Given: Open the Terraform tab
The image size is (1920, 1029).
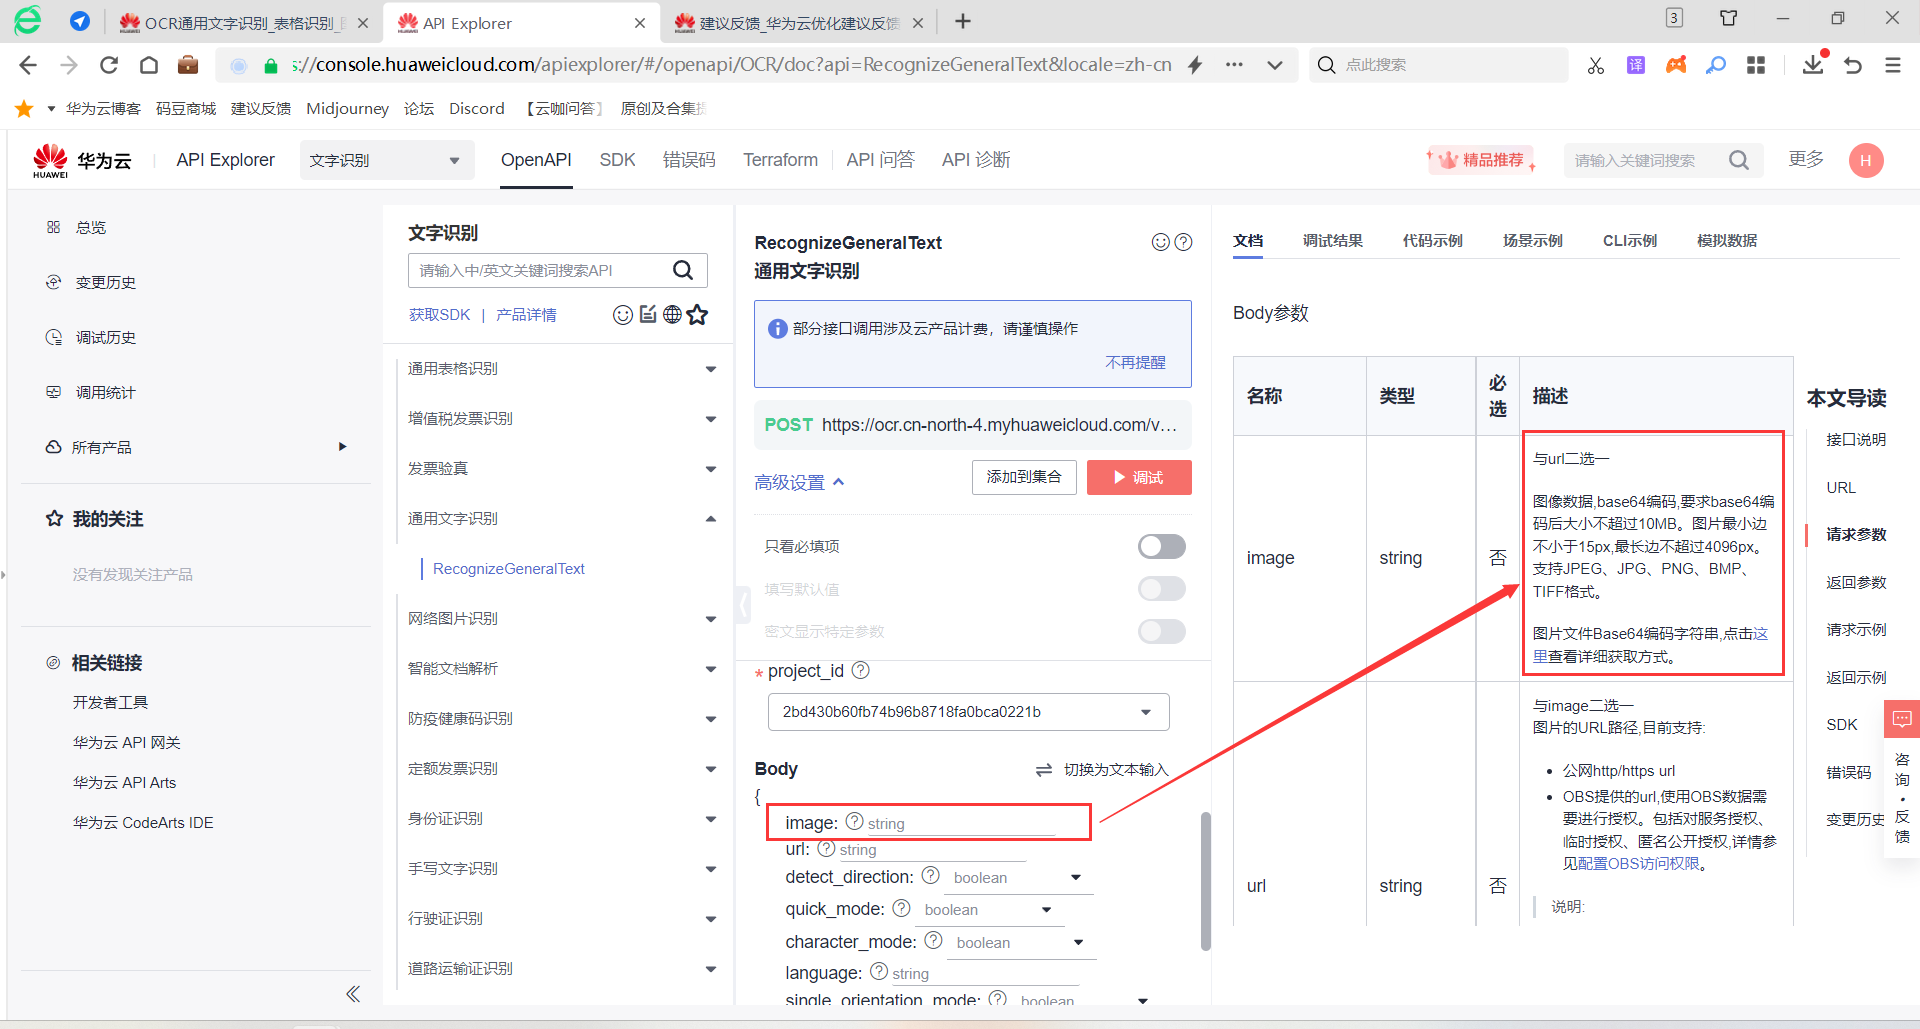Looking at the screenshot, I should [780, 160].
